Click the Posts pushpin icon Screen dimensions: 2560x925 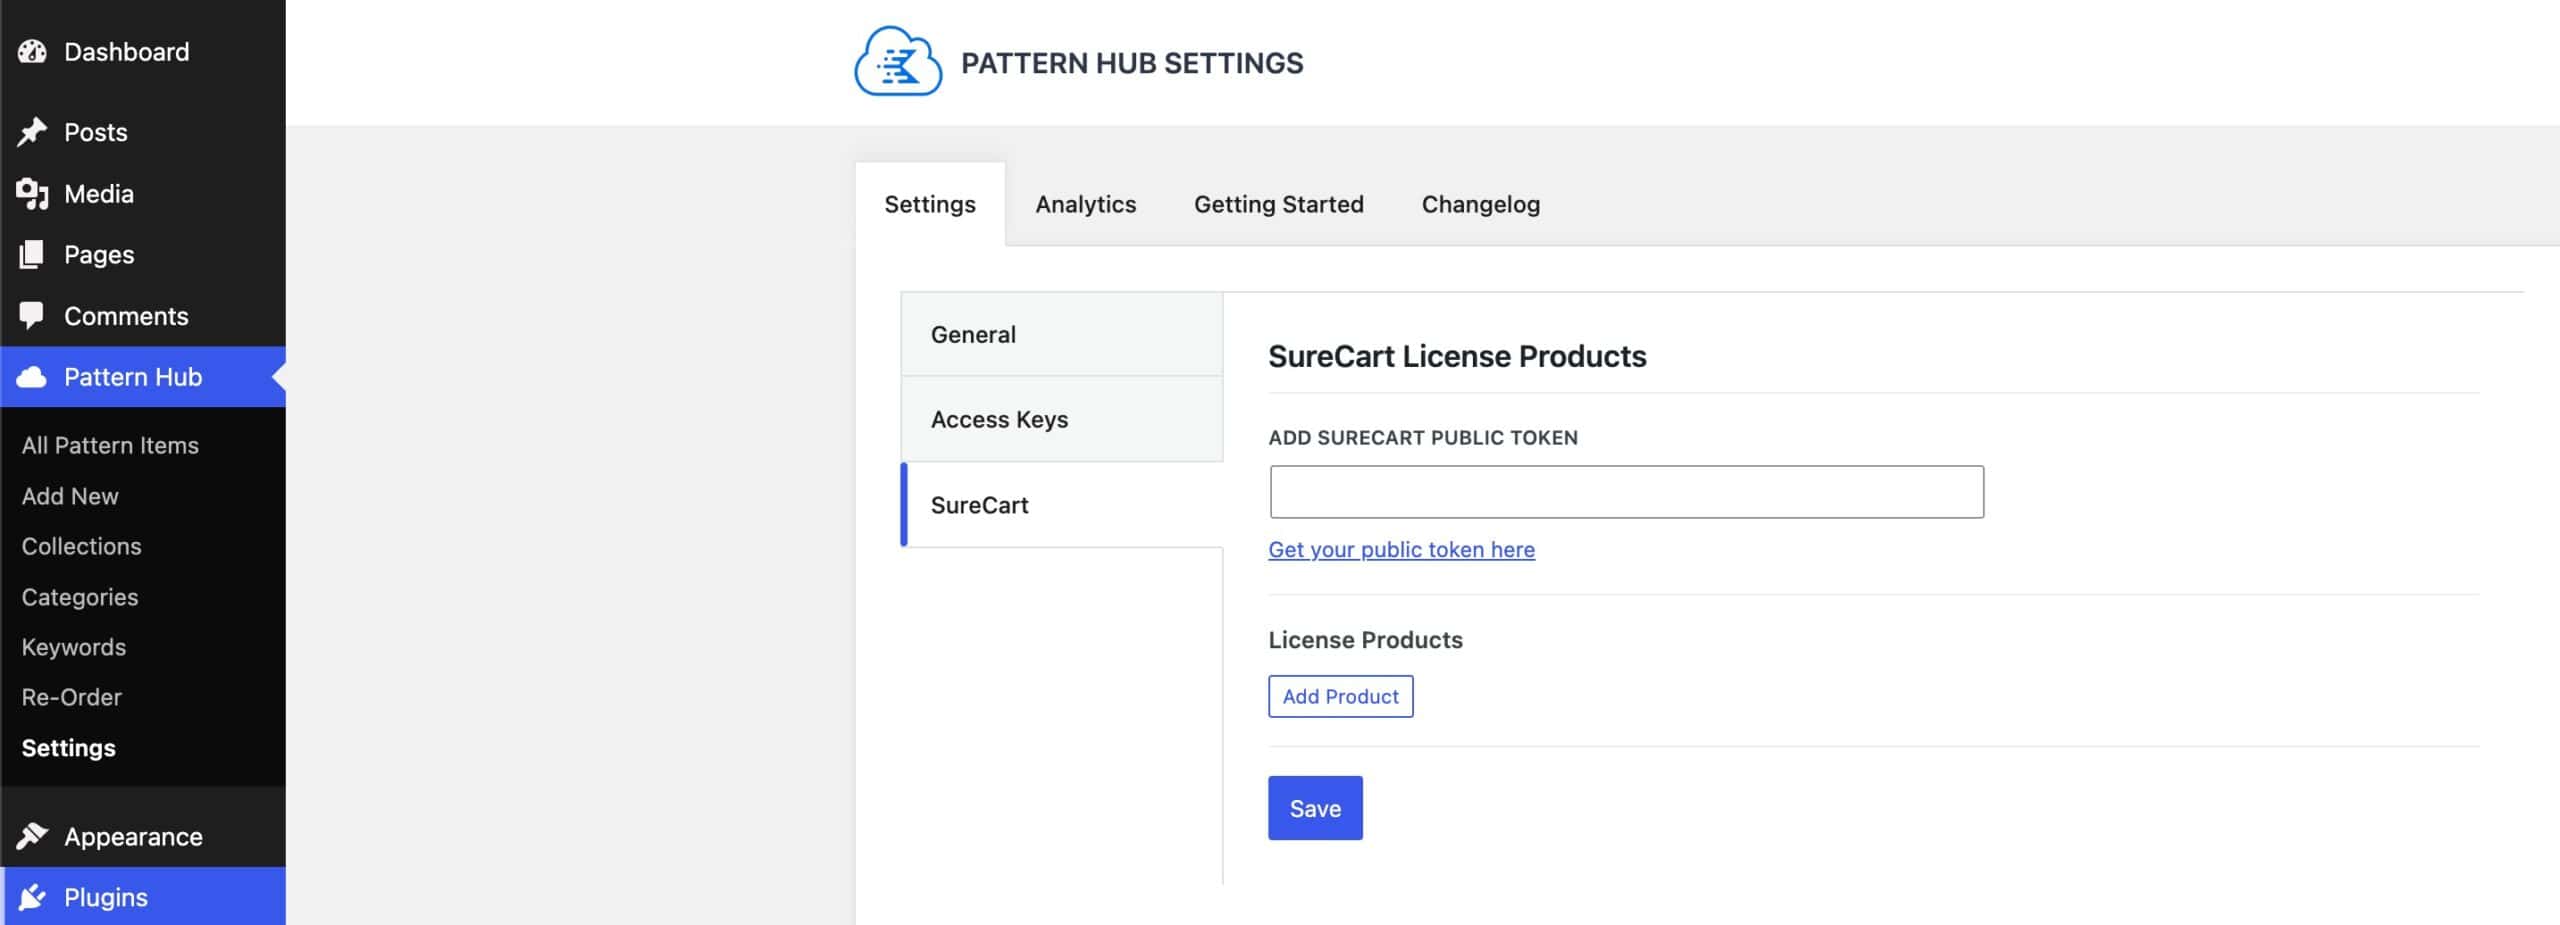[32, 132]
